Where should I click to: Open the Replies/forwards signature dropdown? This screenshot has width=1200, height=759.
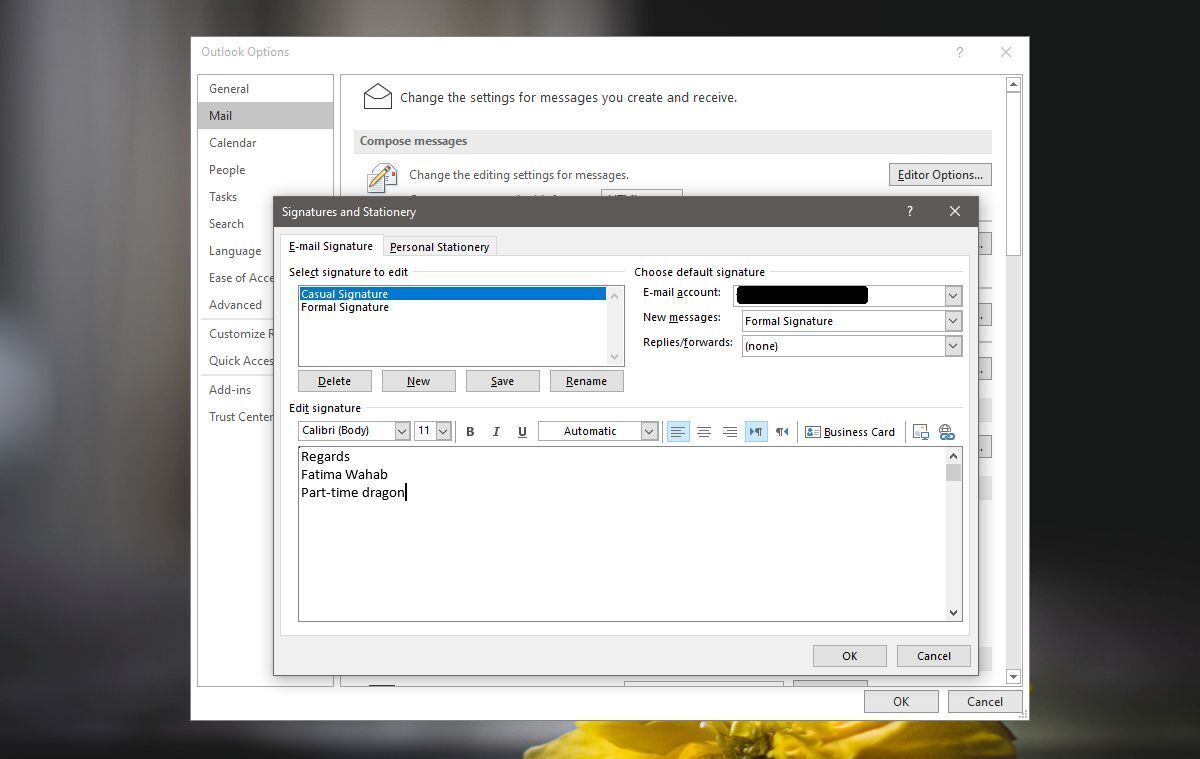click(x=952, y=345)
